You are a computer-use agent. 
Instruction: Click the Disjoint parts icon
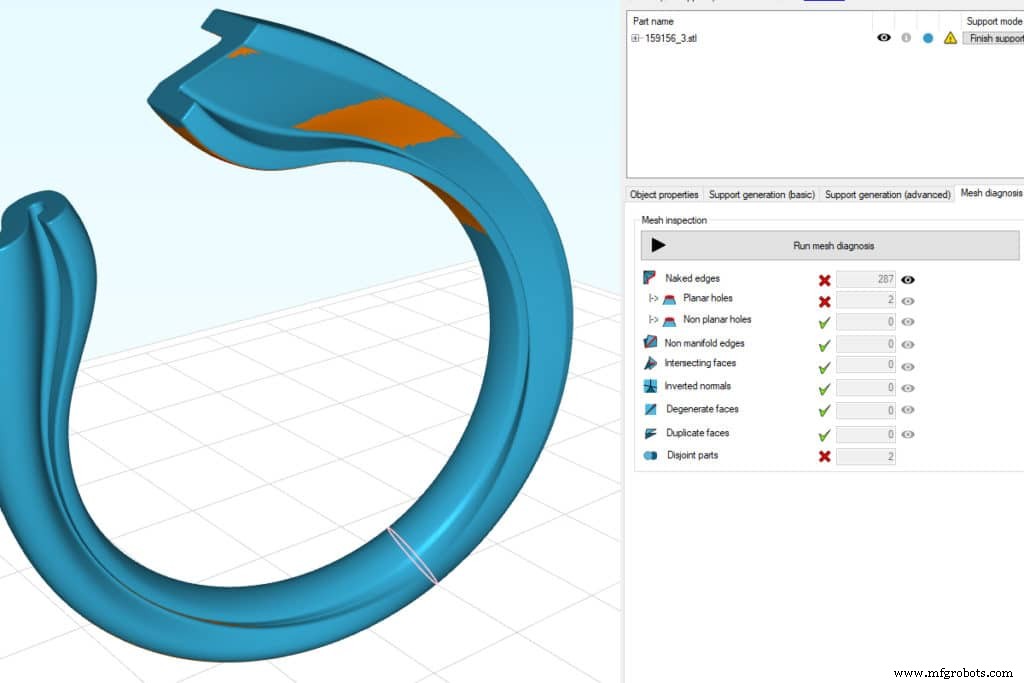point(651,455)
